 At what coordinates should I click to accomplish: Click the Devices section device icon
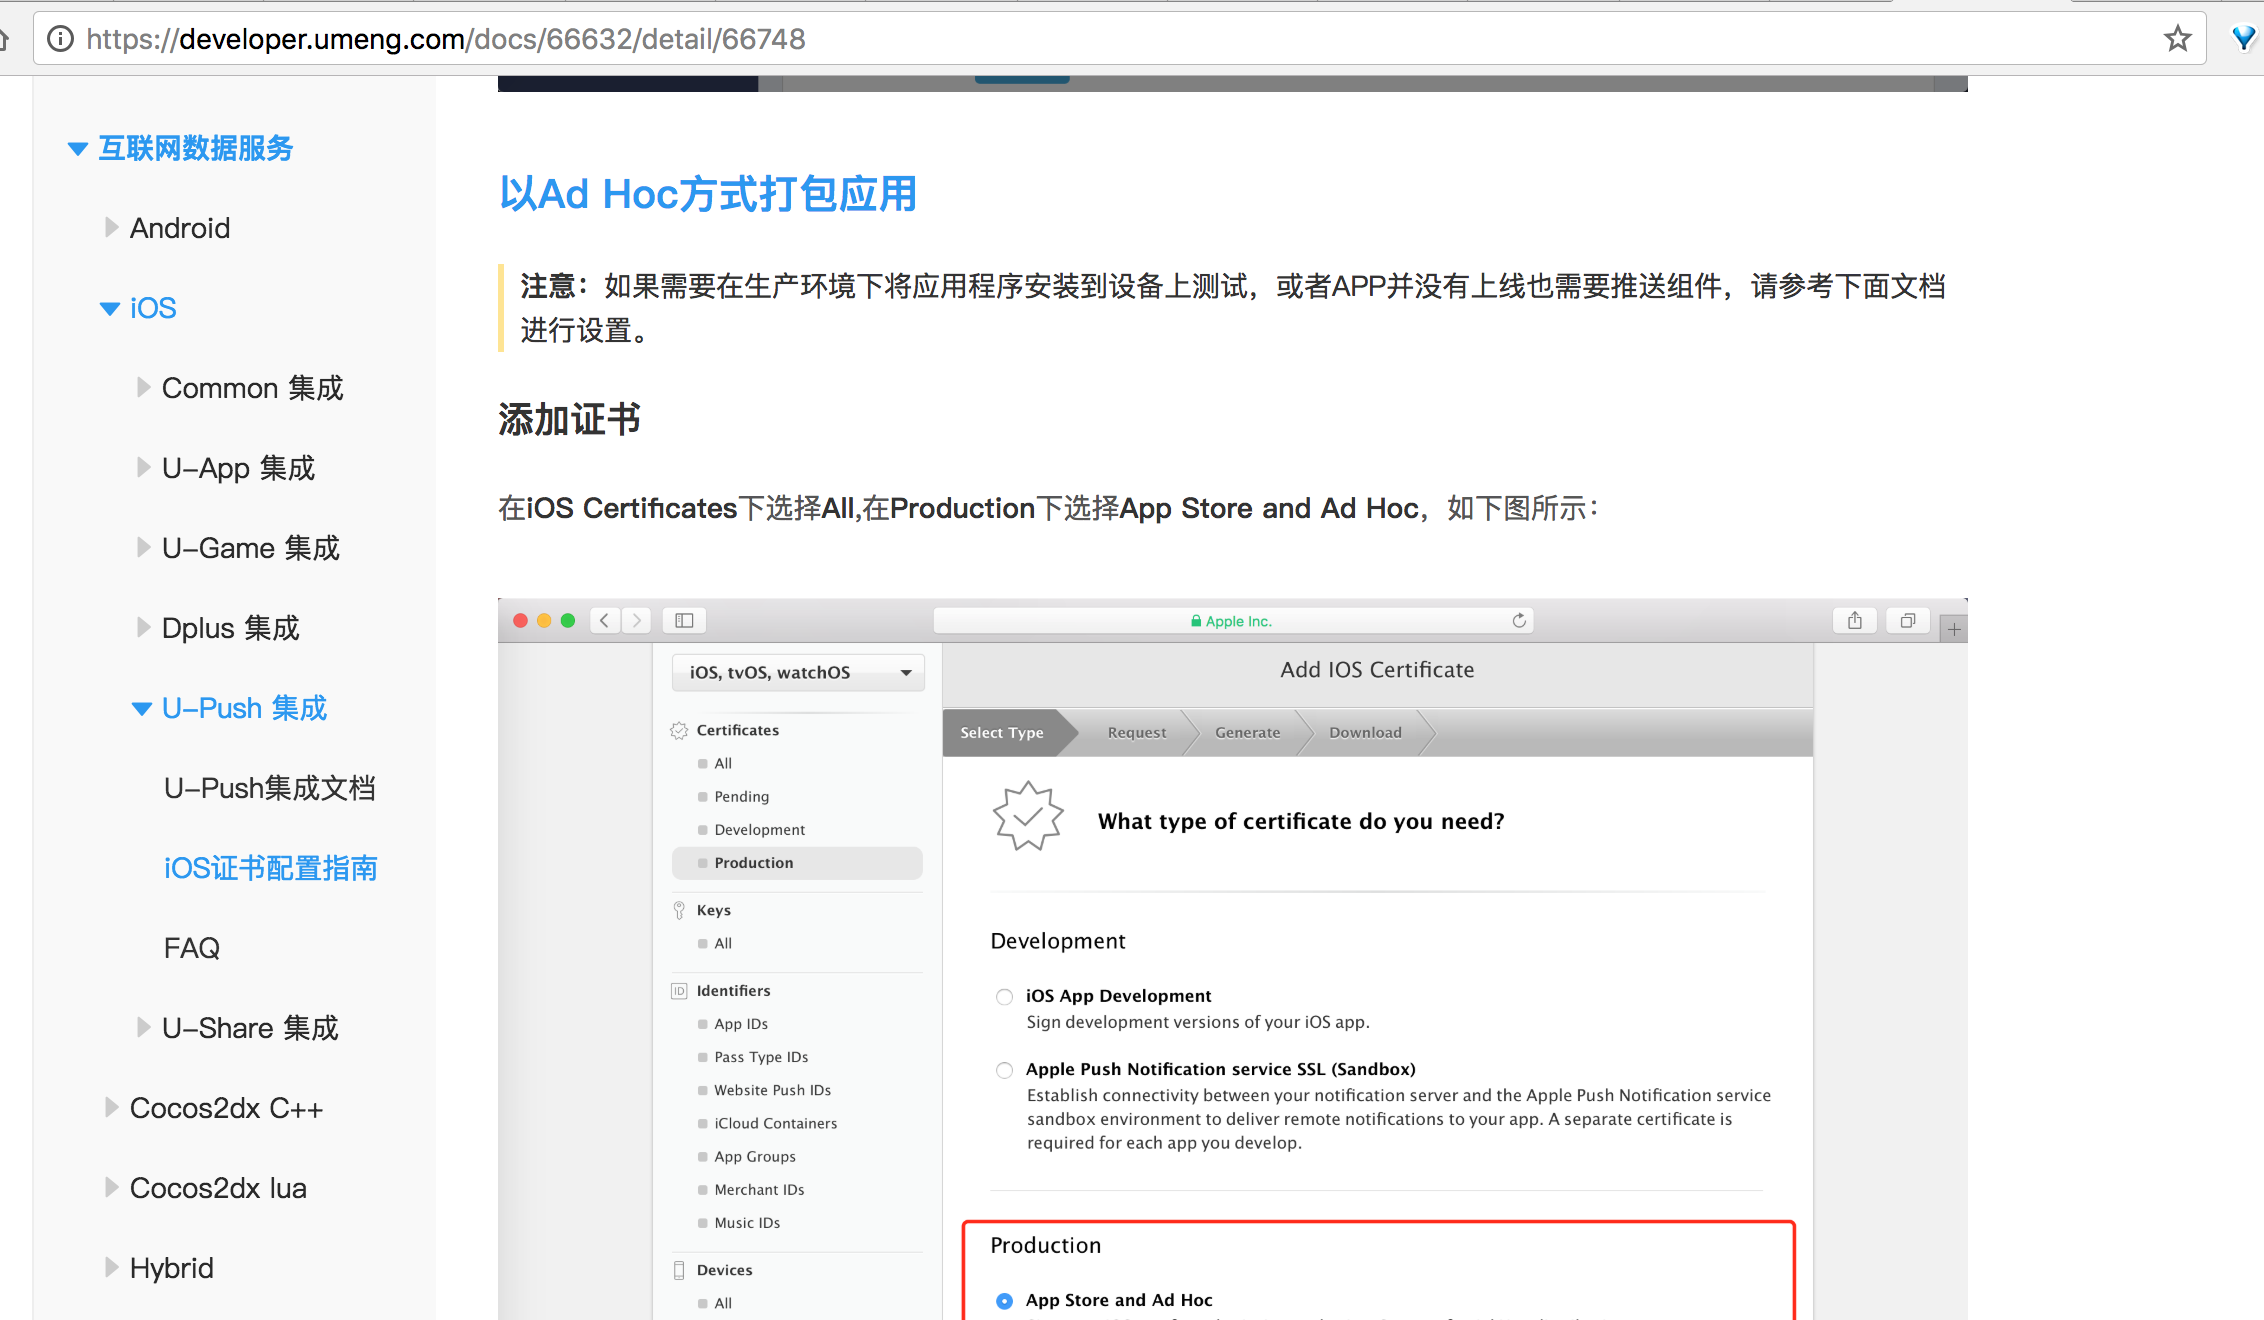(x=679, y=1270)
